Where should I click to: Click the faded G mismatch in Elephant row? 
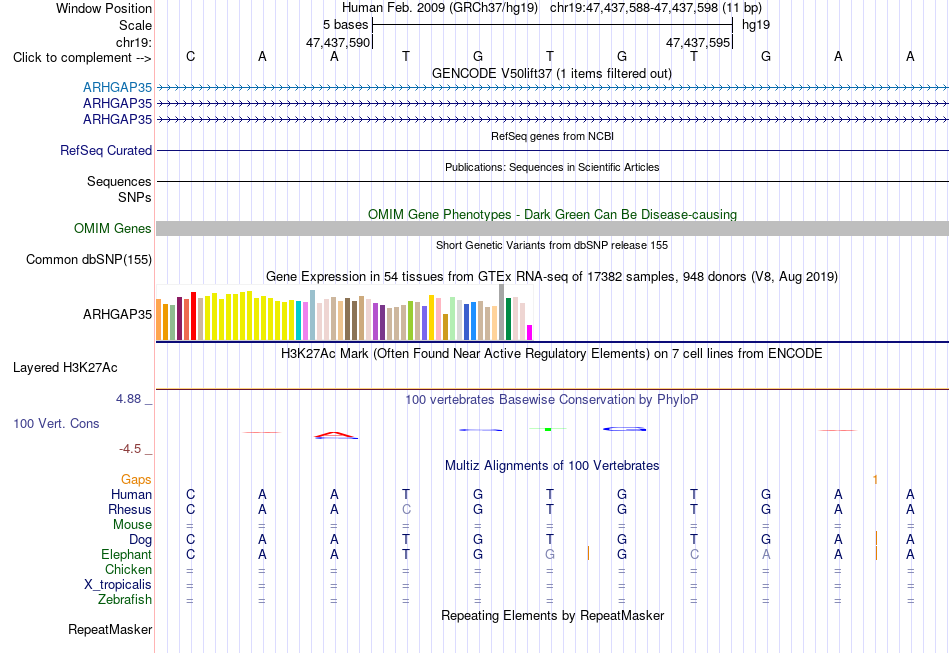550,554
